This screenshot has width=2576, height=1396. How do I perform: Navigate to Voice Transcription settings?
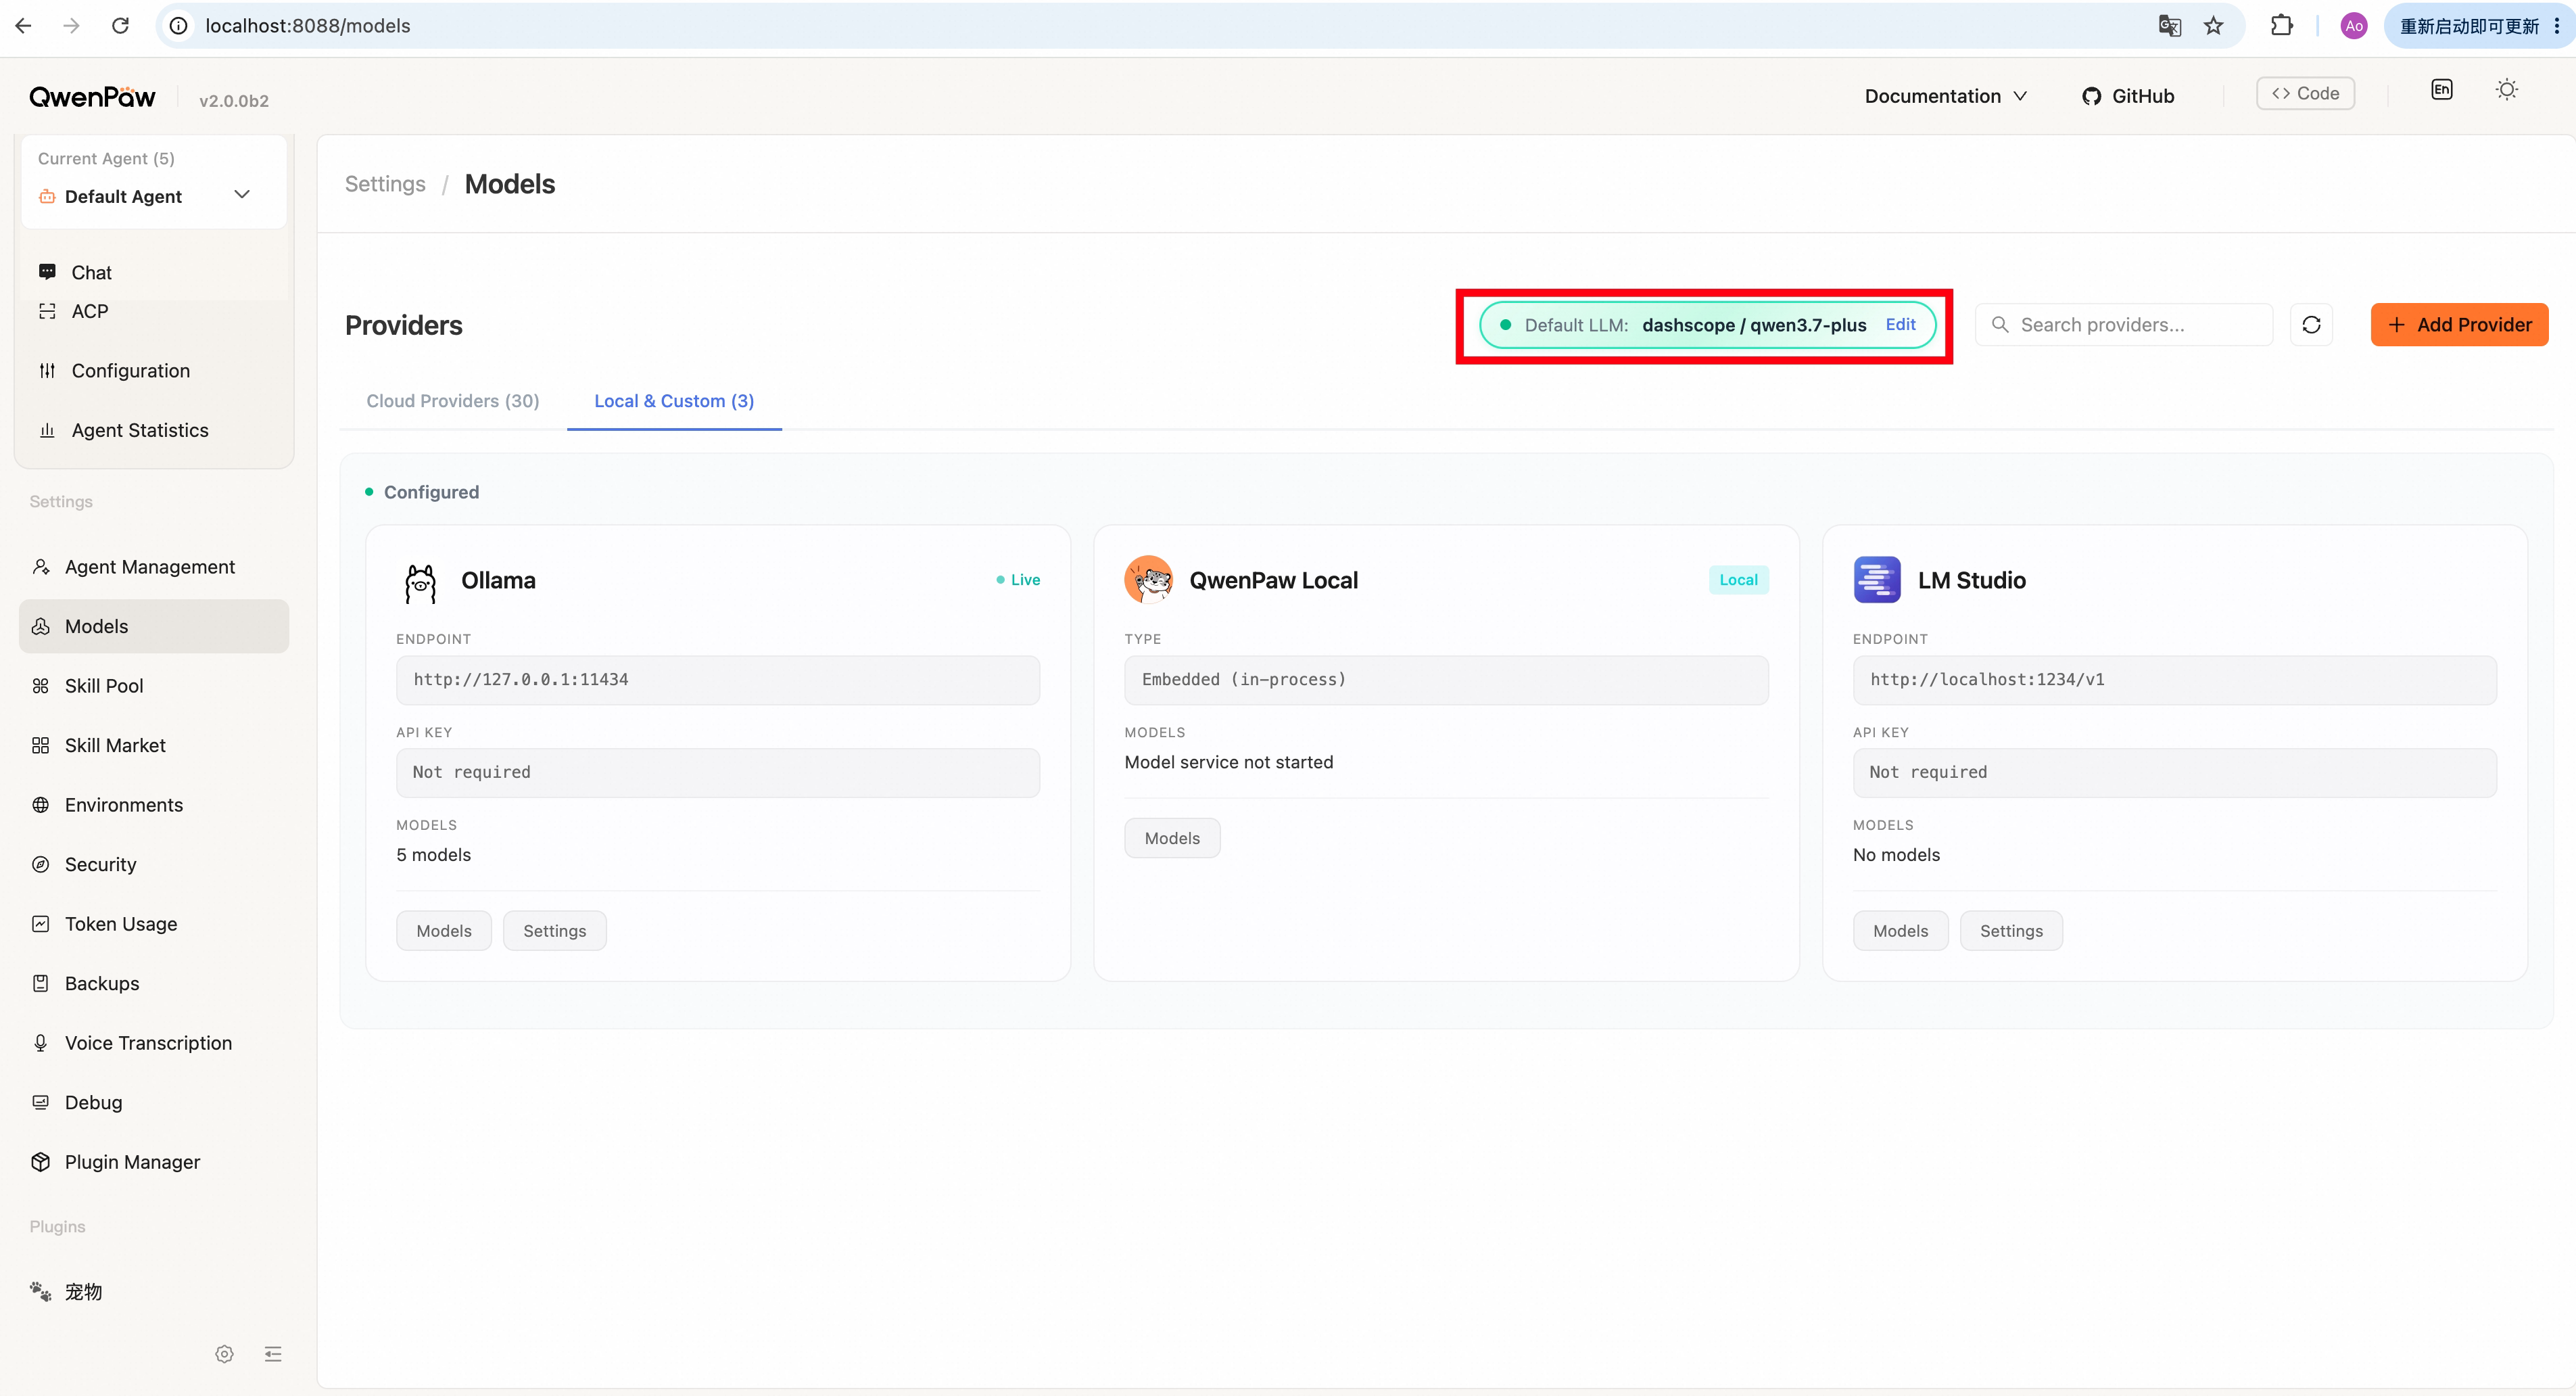click(154, 1043)
